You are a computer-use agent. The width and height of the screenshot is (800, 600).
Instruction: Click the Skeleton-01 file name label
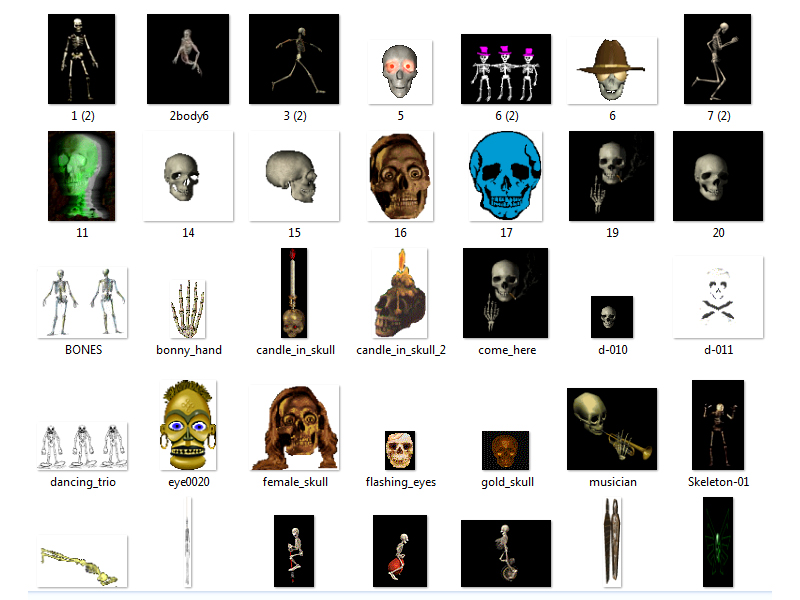(718, 482)
